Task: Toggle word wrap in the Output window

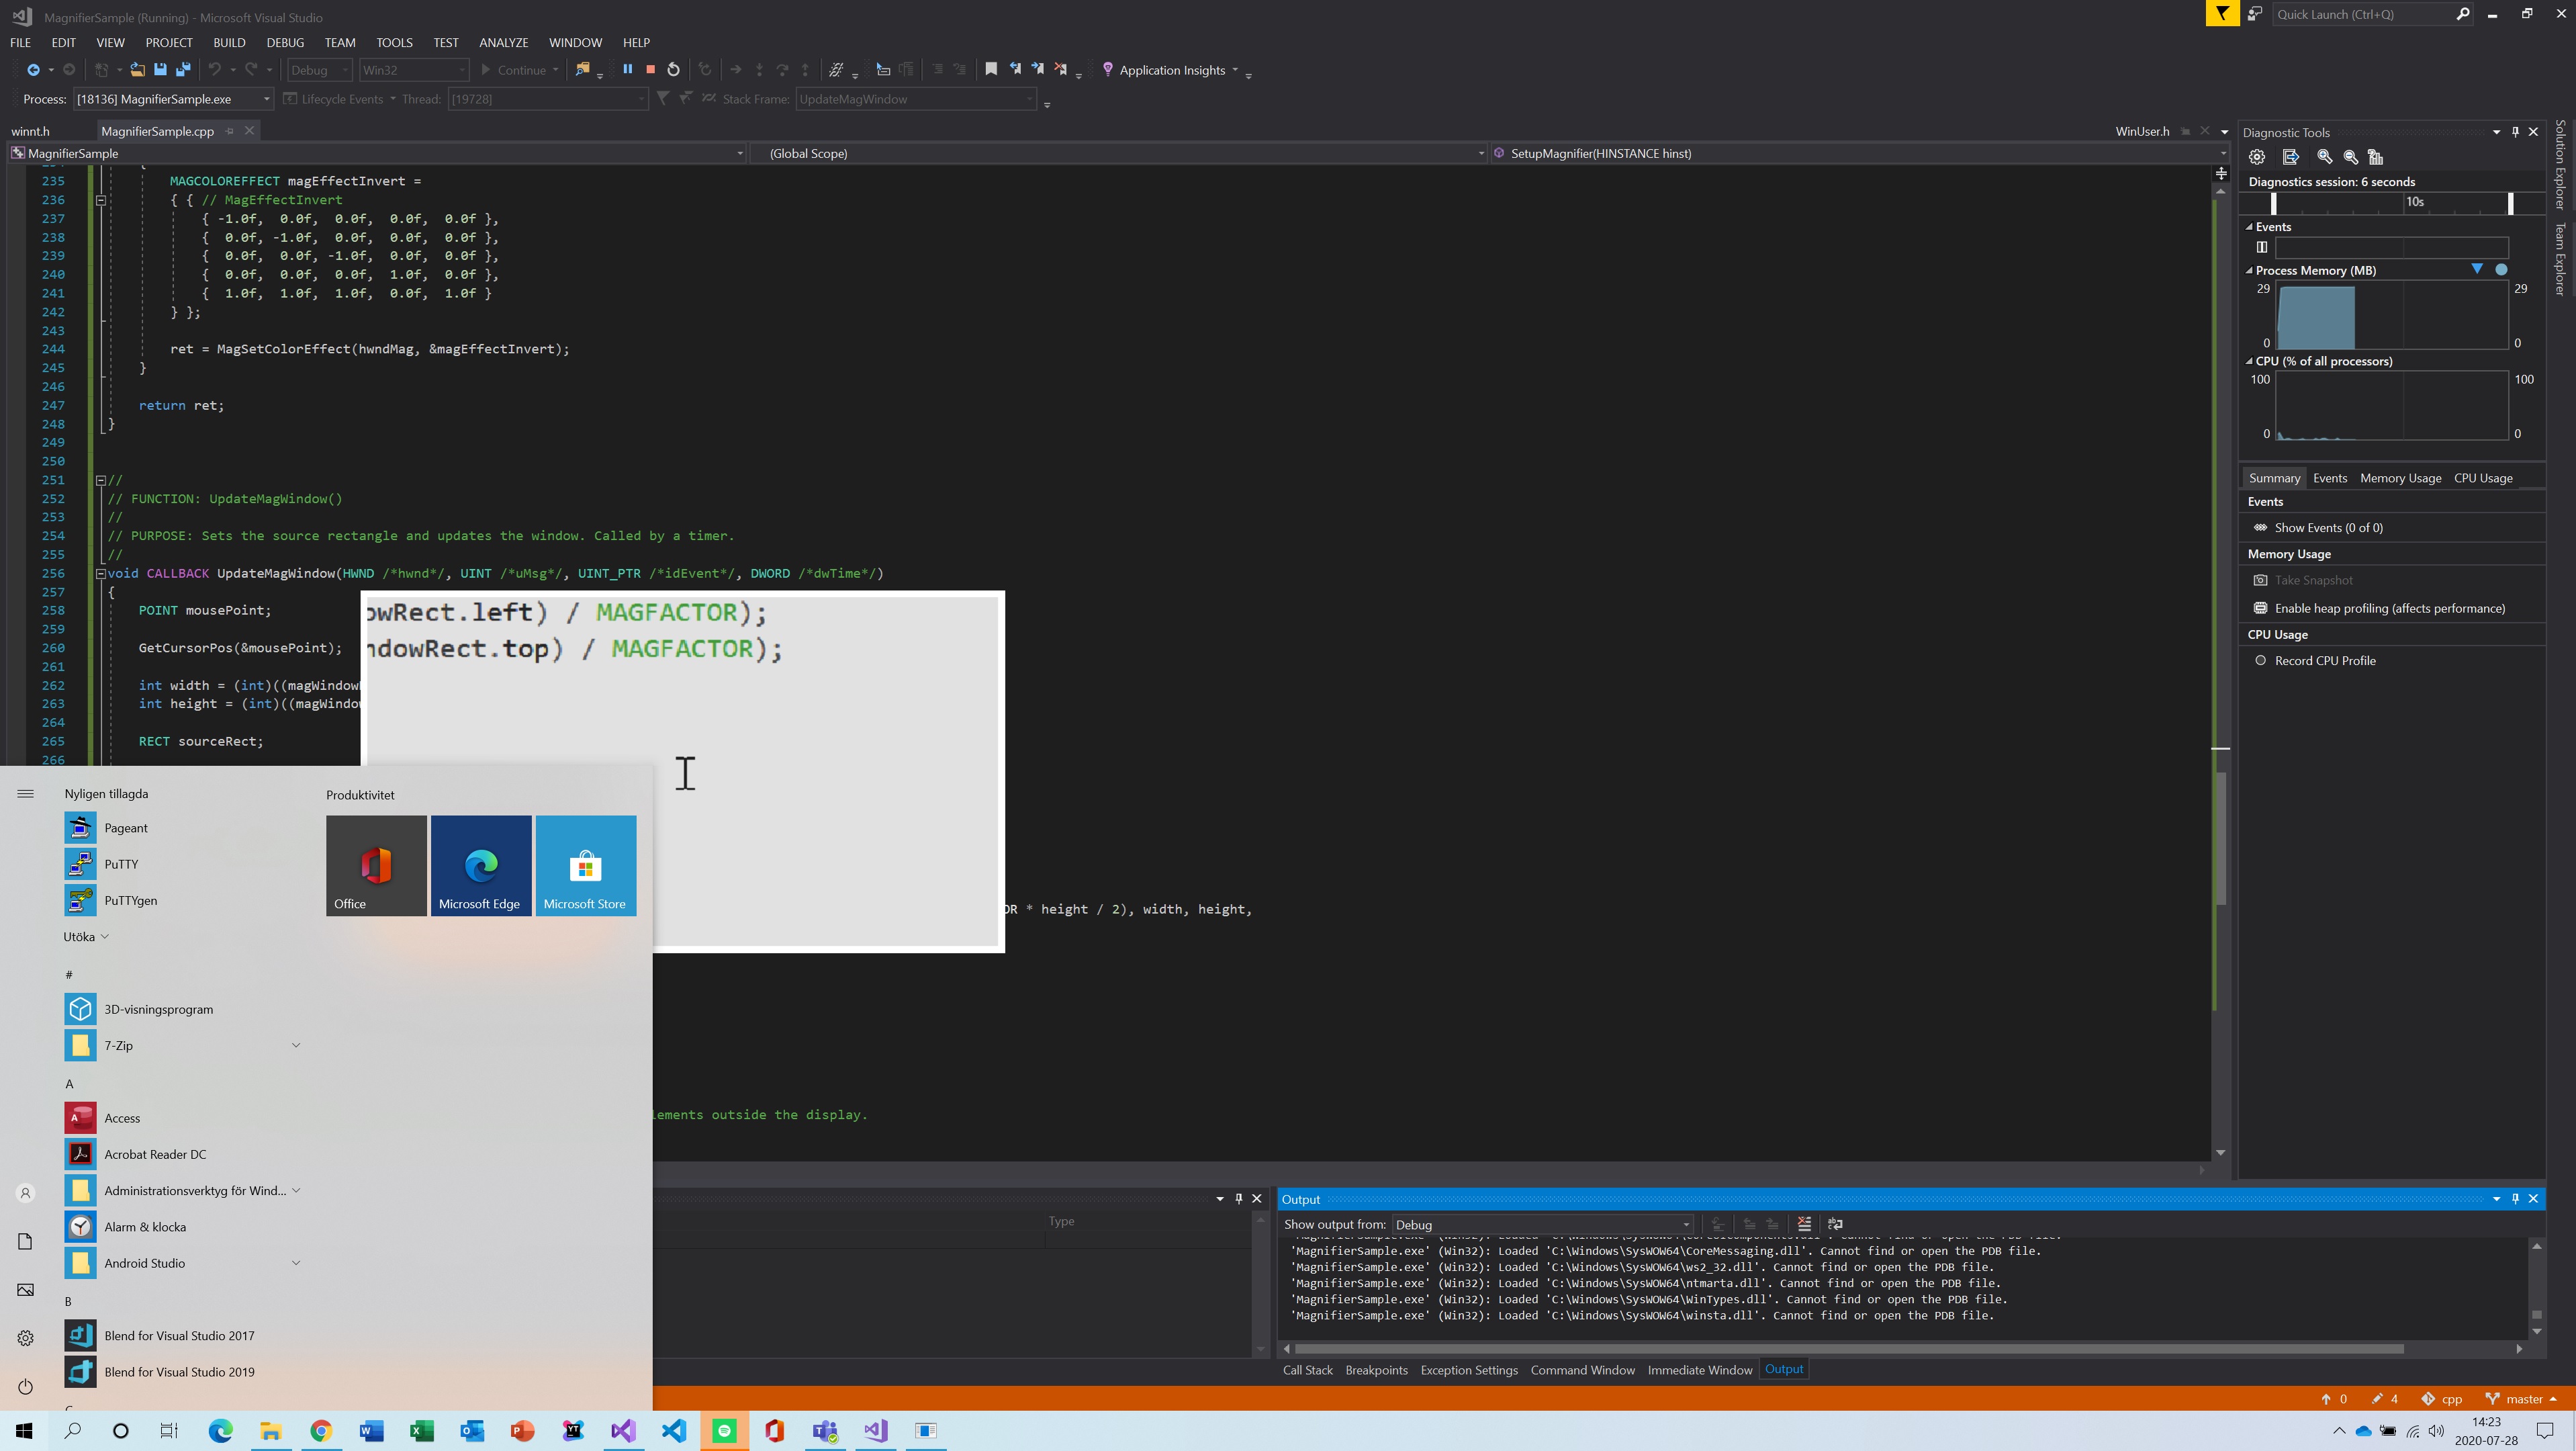Action: (x=1836, y=1224)
